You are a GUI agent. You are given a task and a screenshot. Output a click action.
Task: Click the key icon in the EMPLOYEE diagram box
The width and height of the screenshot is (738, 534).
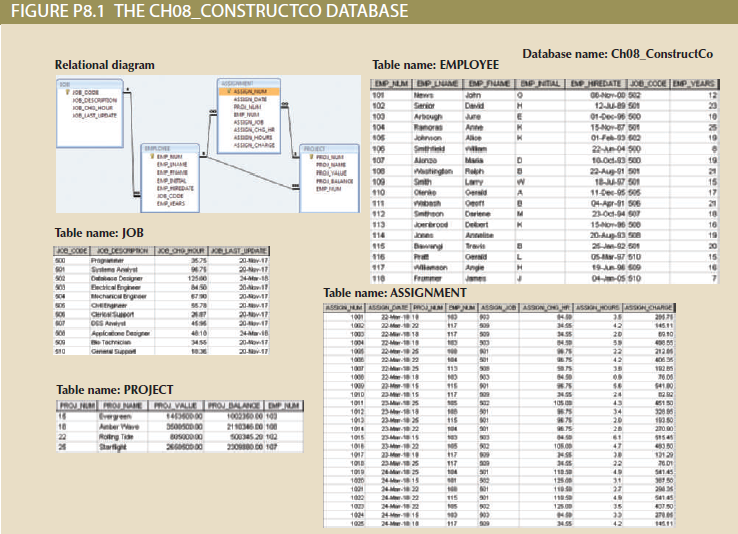tap(152, 157)
